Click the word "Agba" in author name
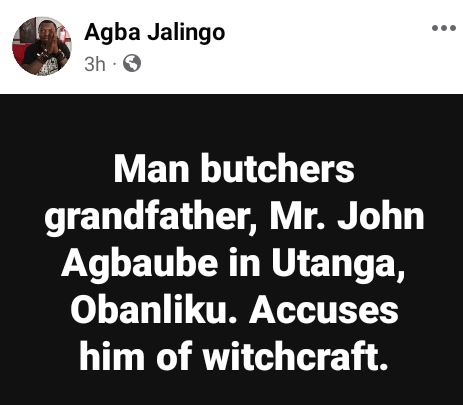Viewport: 463px width, 405px height. 112,34
